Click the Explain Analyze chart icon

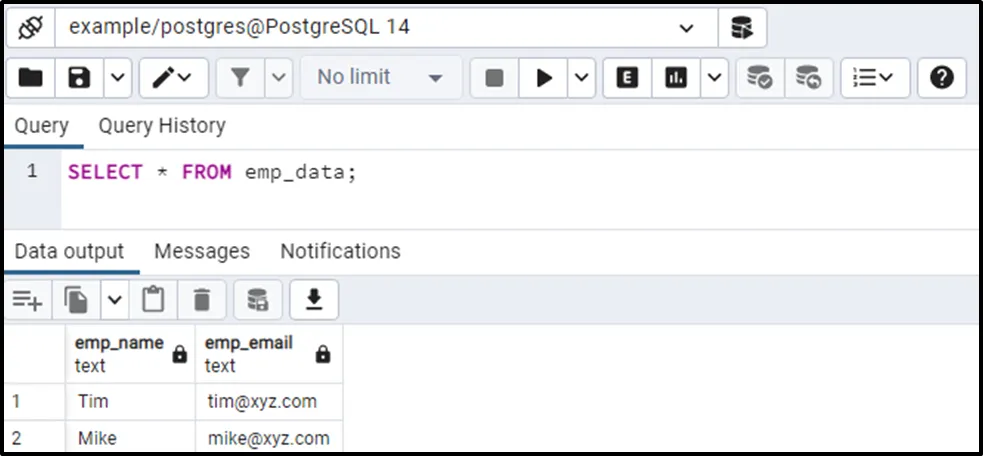point(676,77)
